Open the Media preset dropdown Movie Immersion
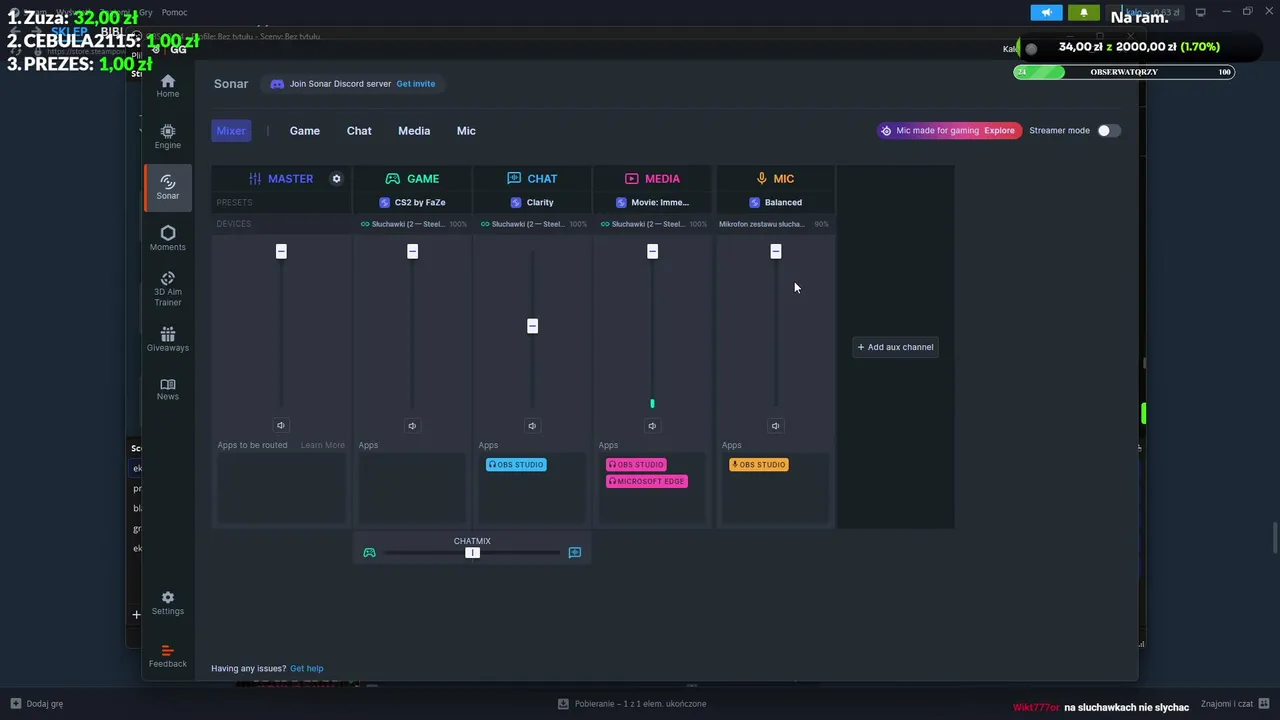Viewport: 1280px width, 720px height. [x=652, y=202]
